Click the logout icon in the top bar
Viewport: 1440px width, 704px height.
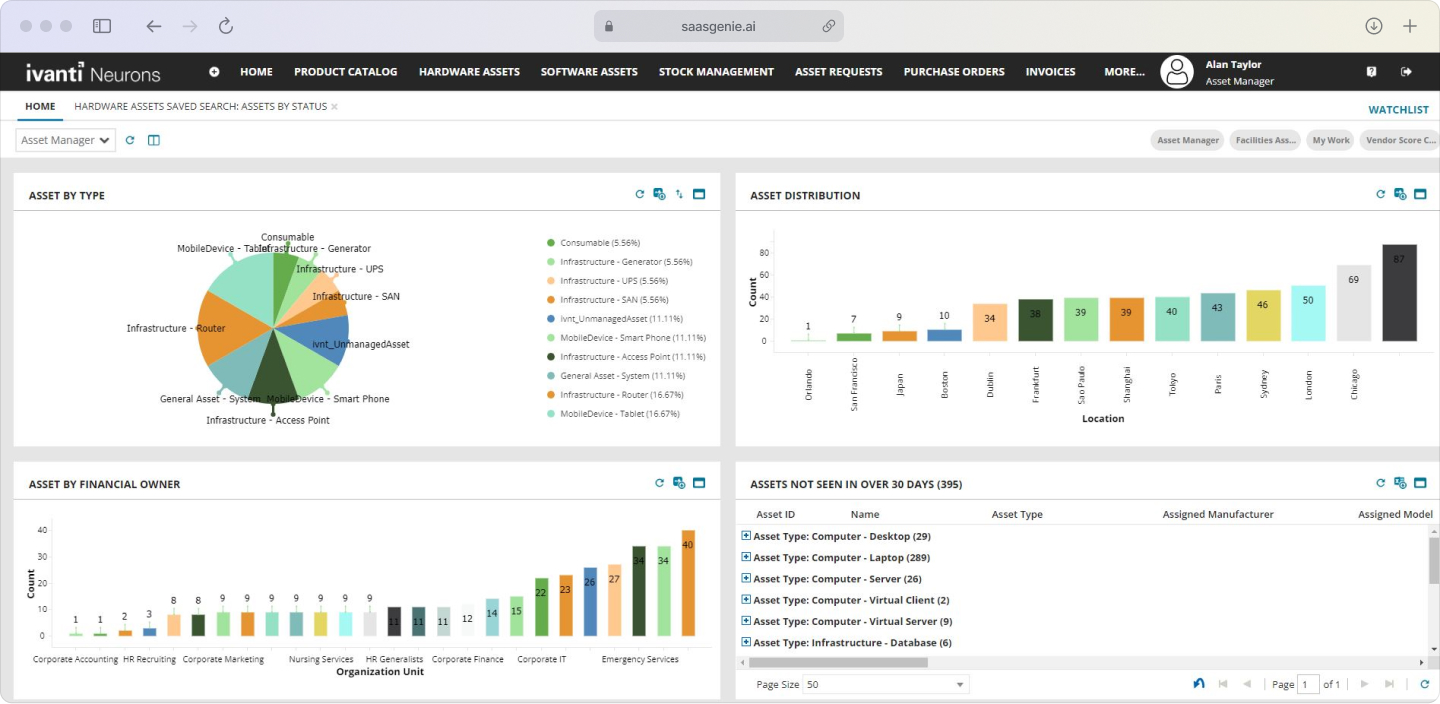pyautogui.click(x=1406, y=72)
